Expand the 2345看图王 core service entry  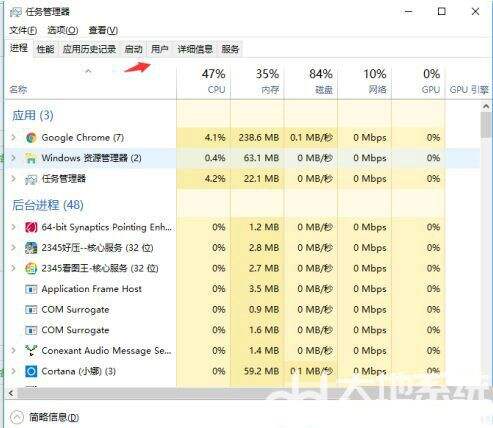13,268
